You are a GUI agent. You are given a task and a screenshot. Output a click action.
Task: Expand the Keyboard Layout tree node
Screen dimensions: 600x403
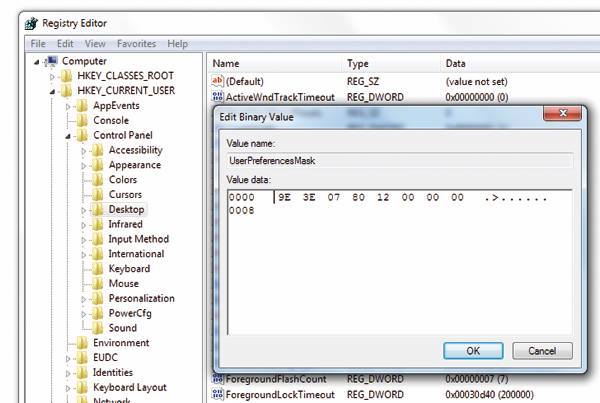click(x=68, y=388)
